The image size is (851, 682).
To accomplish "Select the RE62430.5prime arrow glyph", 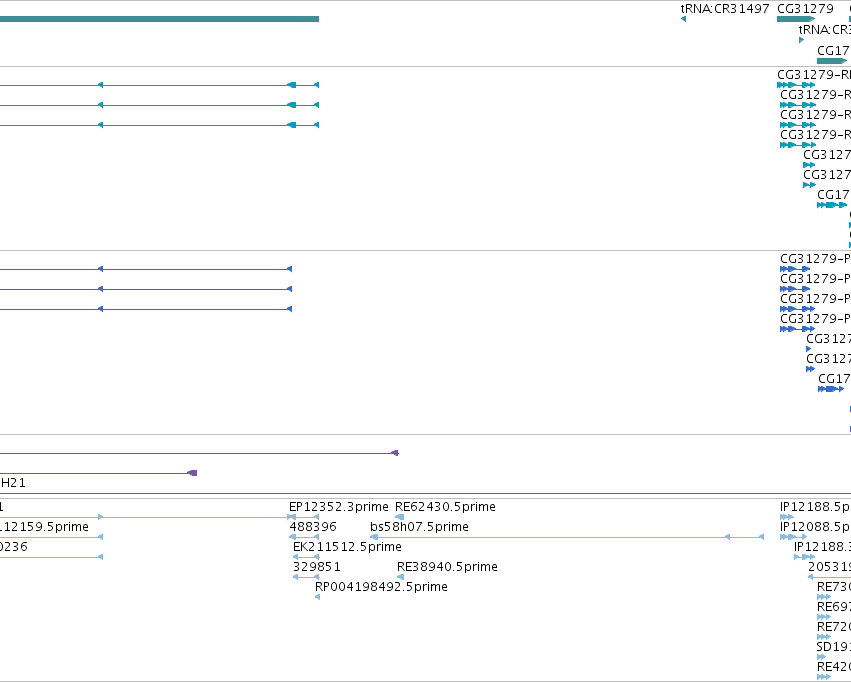I will point(399,517).
